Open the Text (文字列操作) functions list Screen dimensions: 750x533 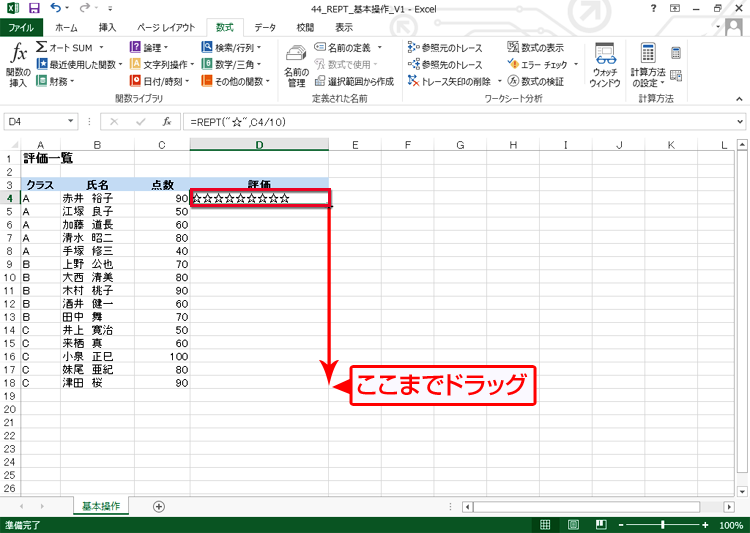pyautogui.click(x=162, y=64)
